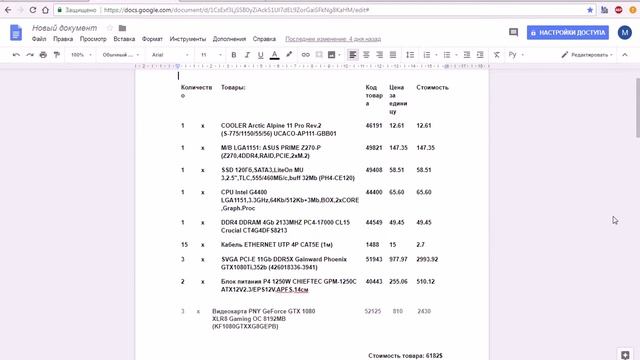The height and width of the screenshot is (360, 640).
Task: Align text right
Action: (380, 55)
